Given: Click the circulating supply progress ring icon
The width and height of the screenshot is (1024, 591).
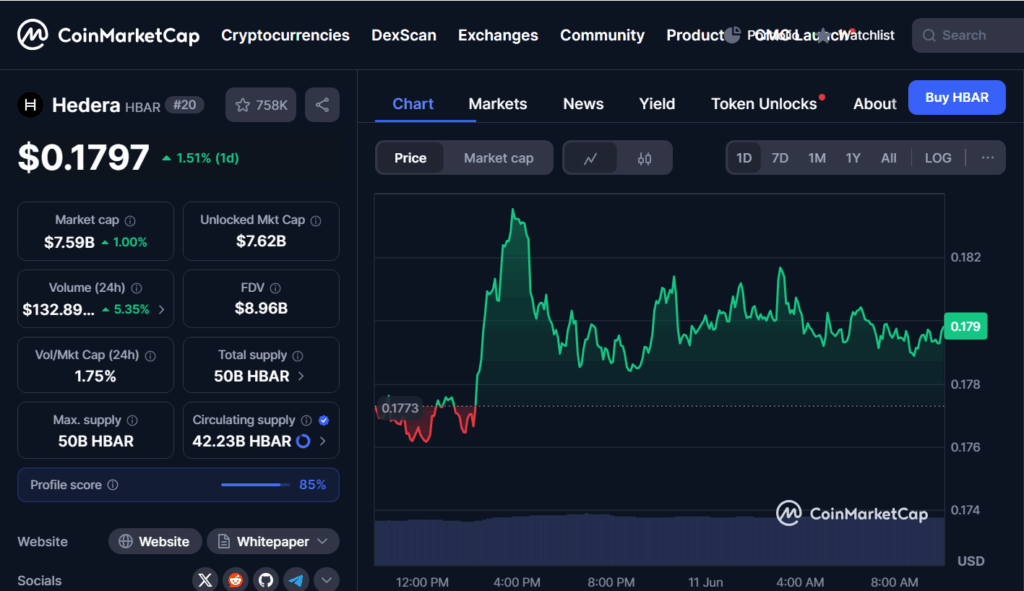Looking at the screenshot, I should (303, 441).
